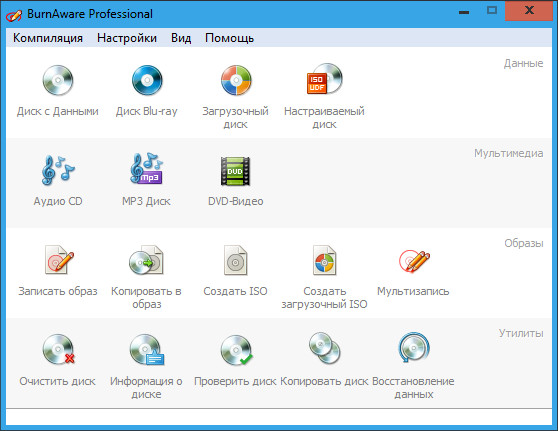Click the Данные section label
The image size is (558, 431).
(523, 63)
